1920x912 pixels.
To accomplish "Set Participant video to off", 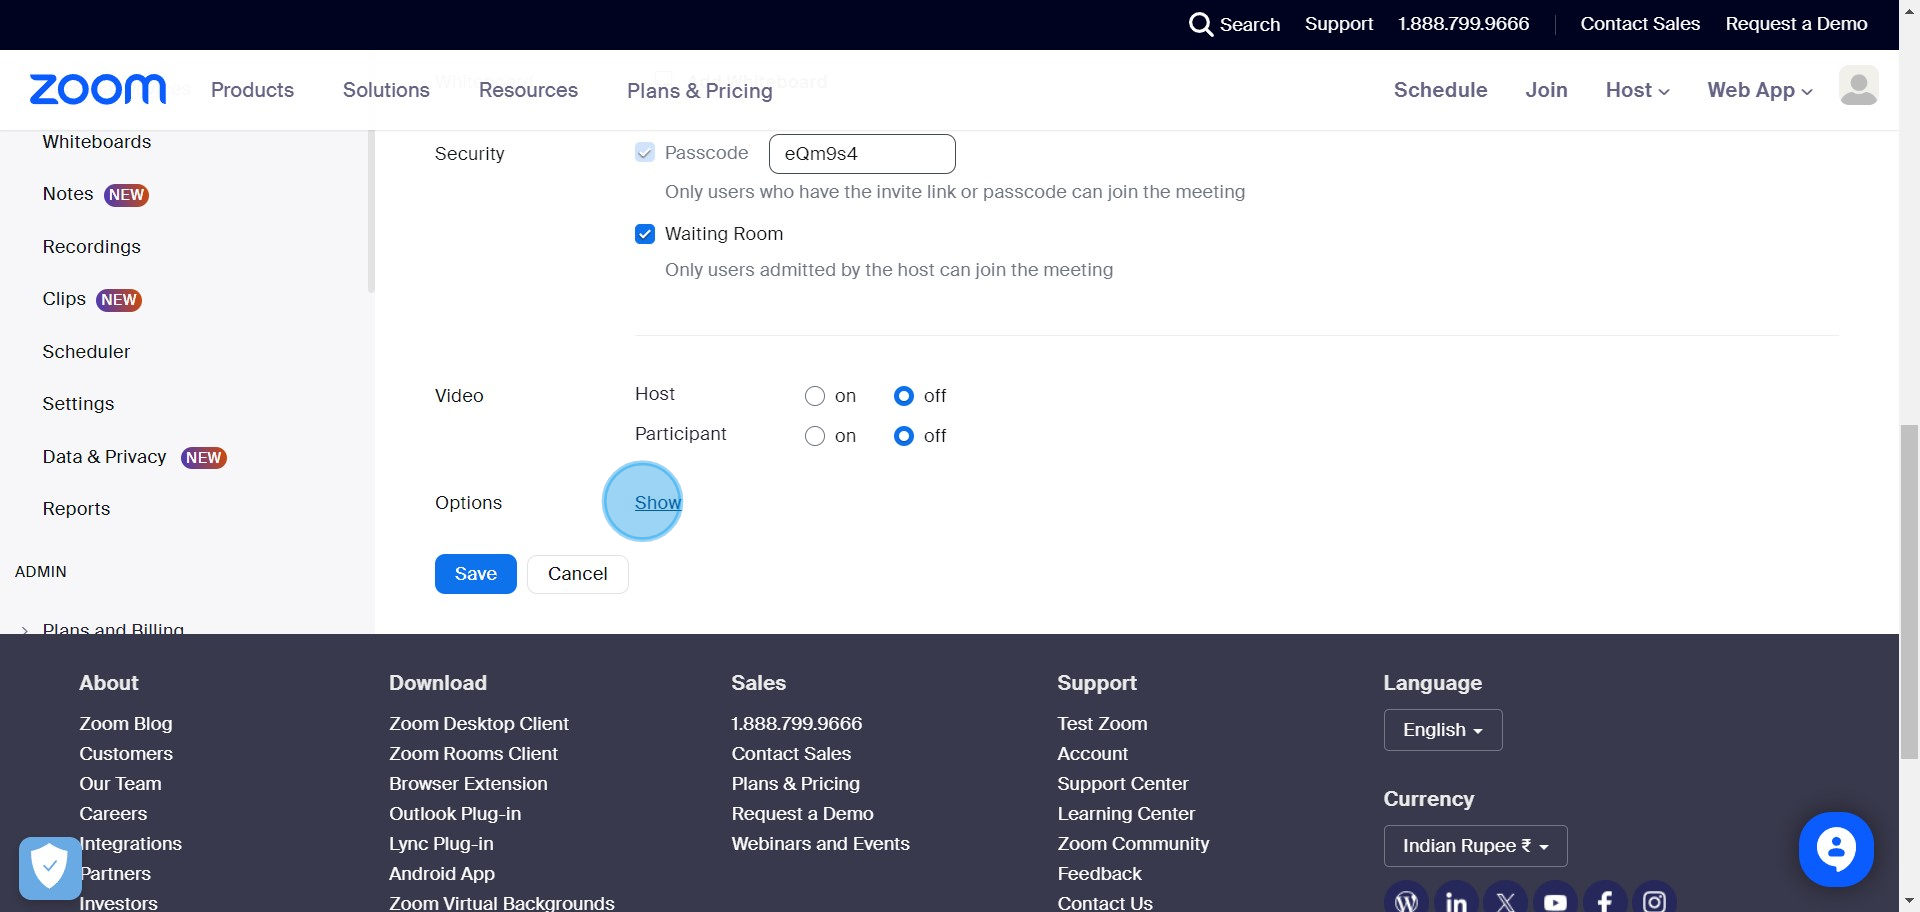I will (x=904, y=436).
